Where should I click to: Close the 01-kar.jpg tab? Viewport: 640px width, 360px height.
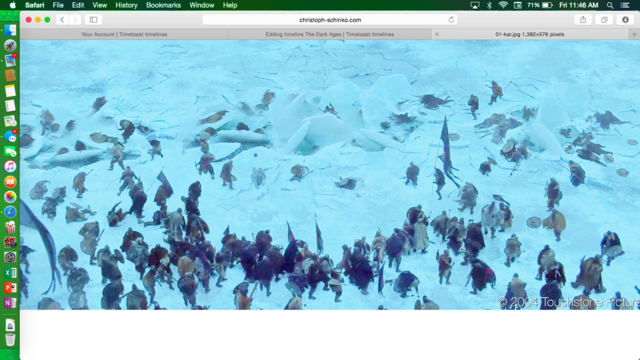pyautogui.click(x=437, y=34)
